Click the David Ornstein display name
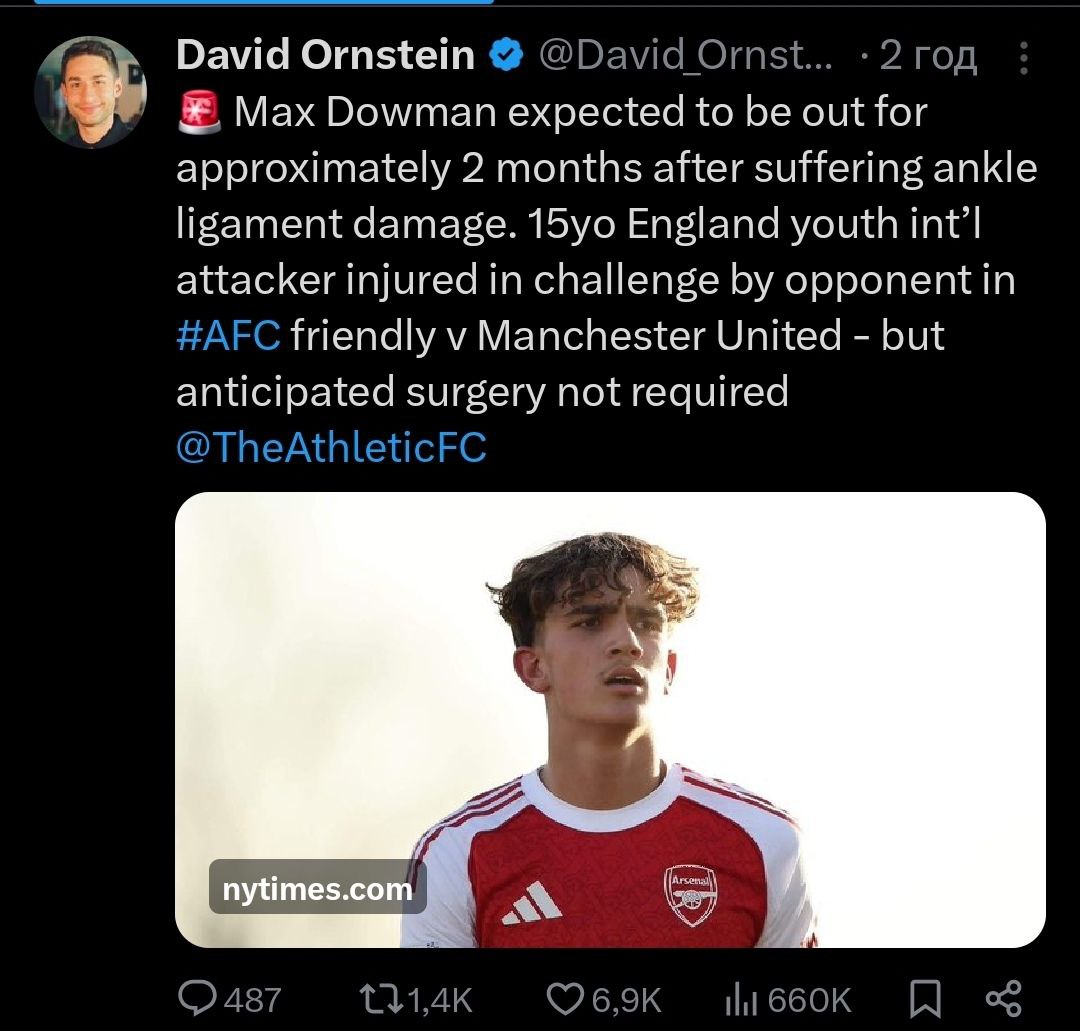This screenshot has width=1080, height=1031. click(325, 56)
